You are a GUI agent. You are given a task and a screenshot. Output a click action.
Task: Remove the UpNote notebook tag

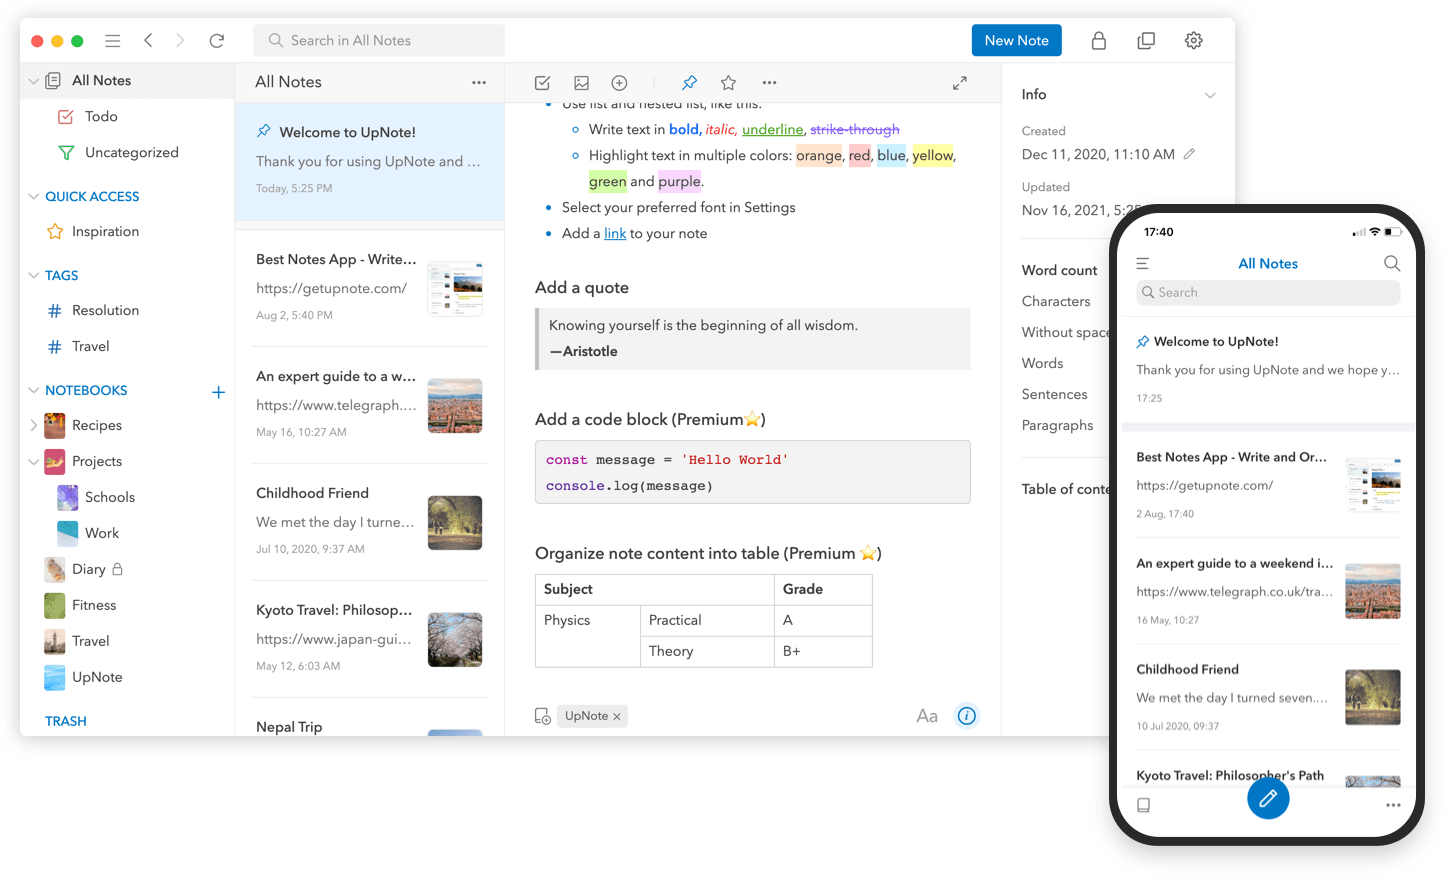(x=617, y=717)
